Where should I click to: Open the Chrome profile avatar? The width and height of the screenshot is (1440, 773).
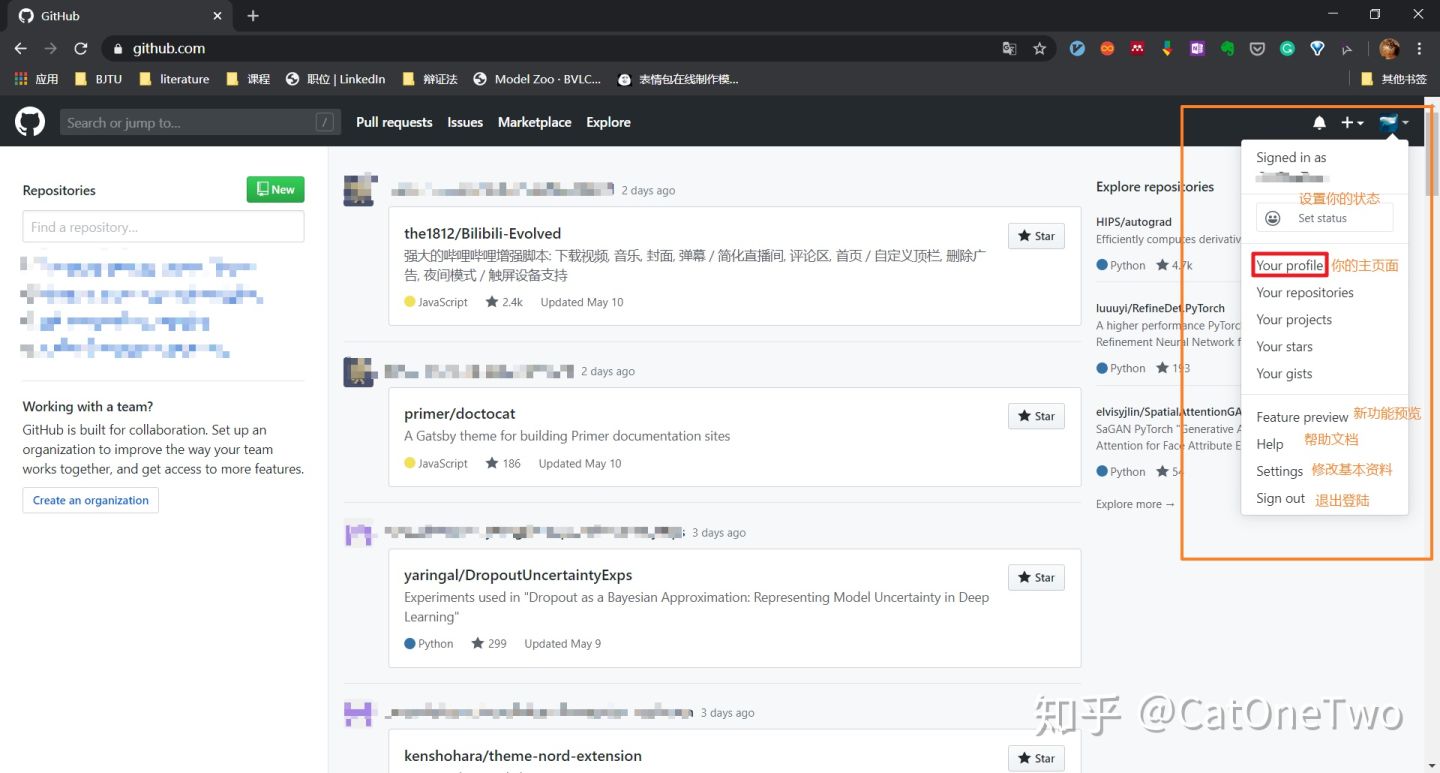[1389, 48]
